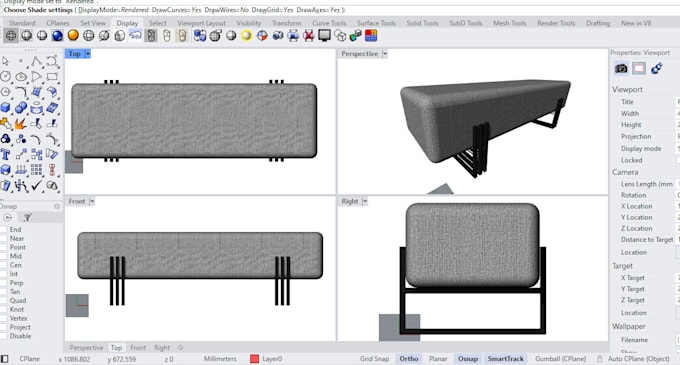Toggle SmartTrack in status bar
The height and width of the screenshot is (365, 680).
click(x=506, y=359)
